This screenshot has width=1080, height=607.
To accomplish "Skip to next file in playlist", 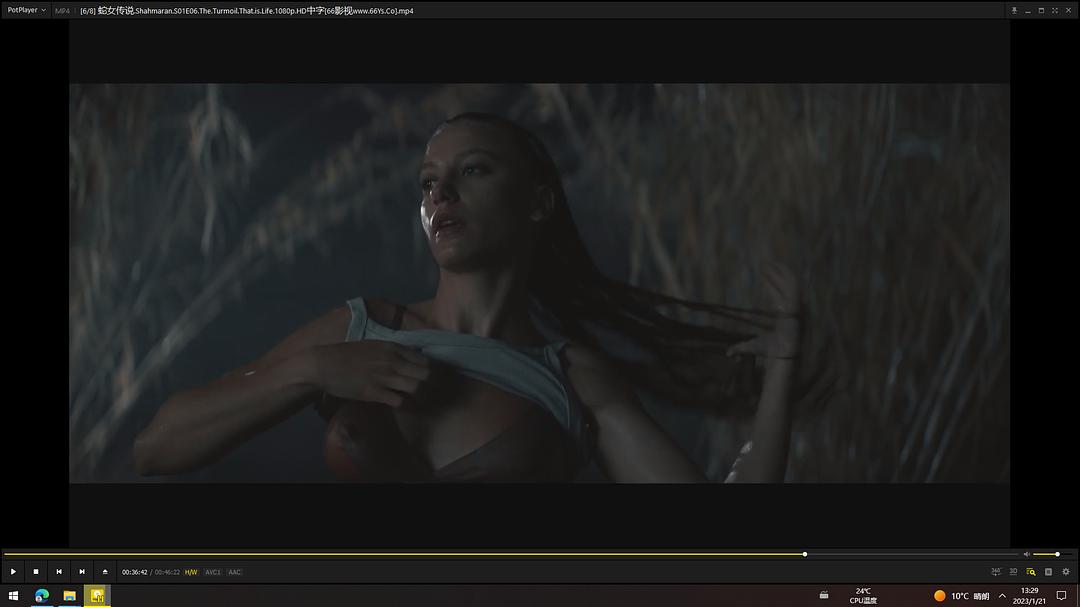I will tap(82, 572).
